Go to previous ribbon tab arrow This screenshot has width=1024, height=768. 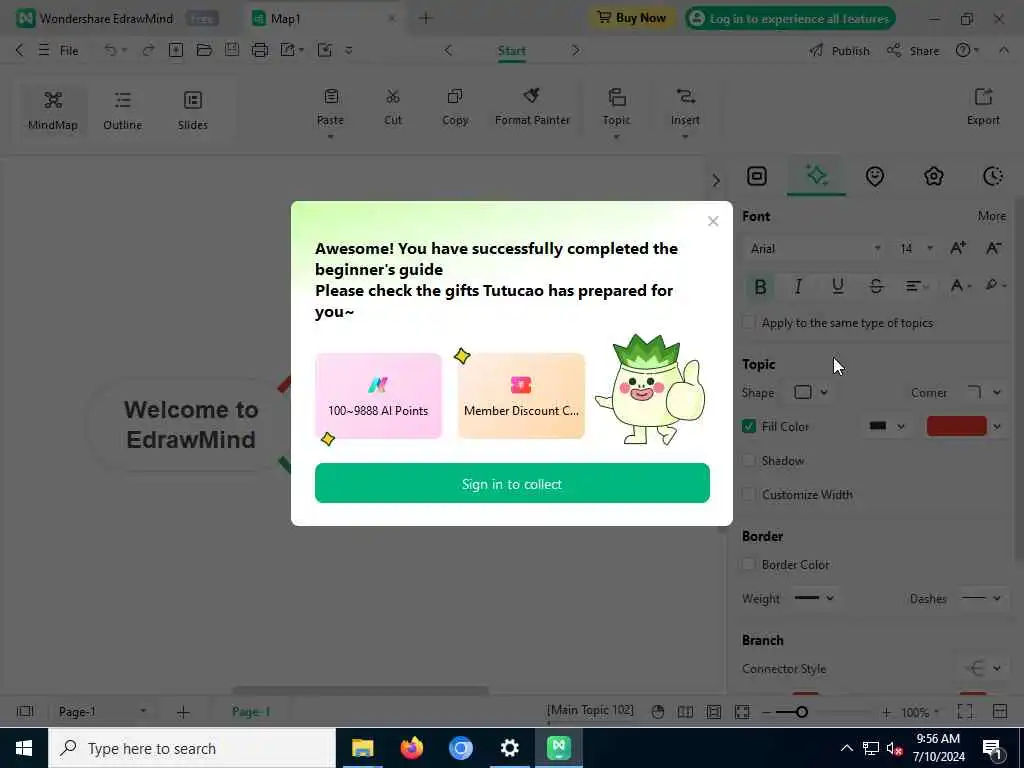point(448,50)
